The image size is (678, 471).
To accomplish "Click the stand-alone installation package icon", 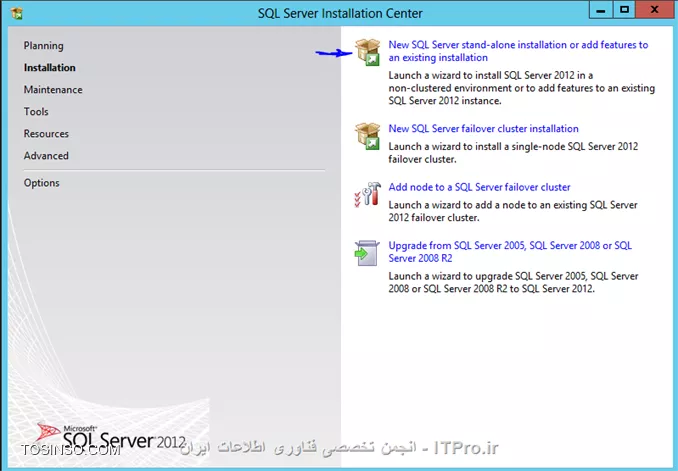I will click(368, 52).
